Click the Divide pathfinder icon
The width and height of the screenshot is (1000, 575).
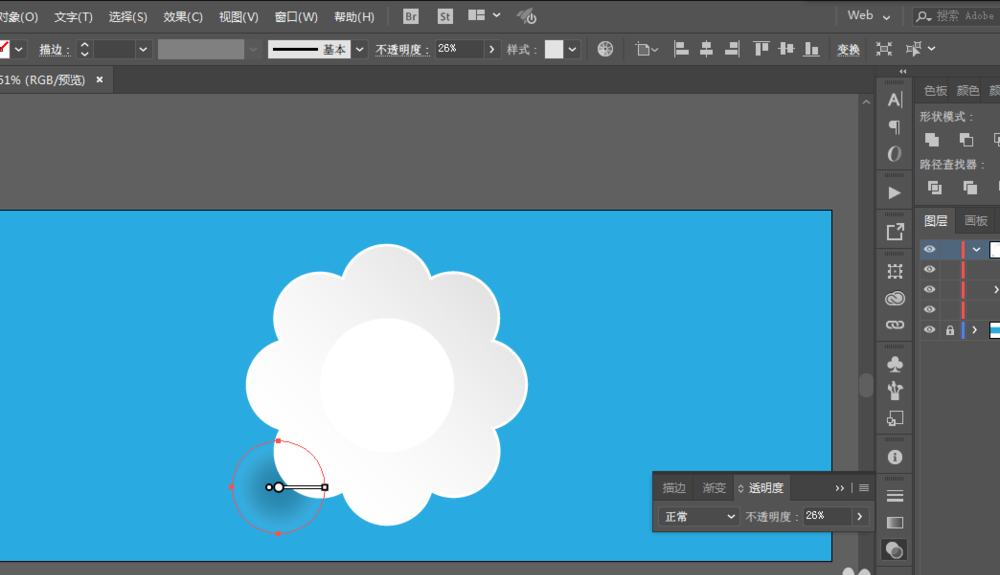pos(935,187)
